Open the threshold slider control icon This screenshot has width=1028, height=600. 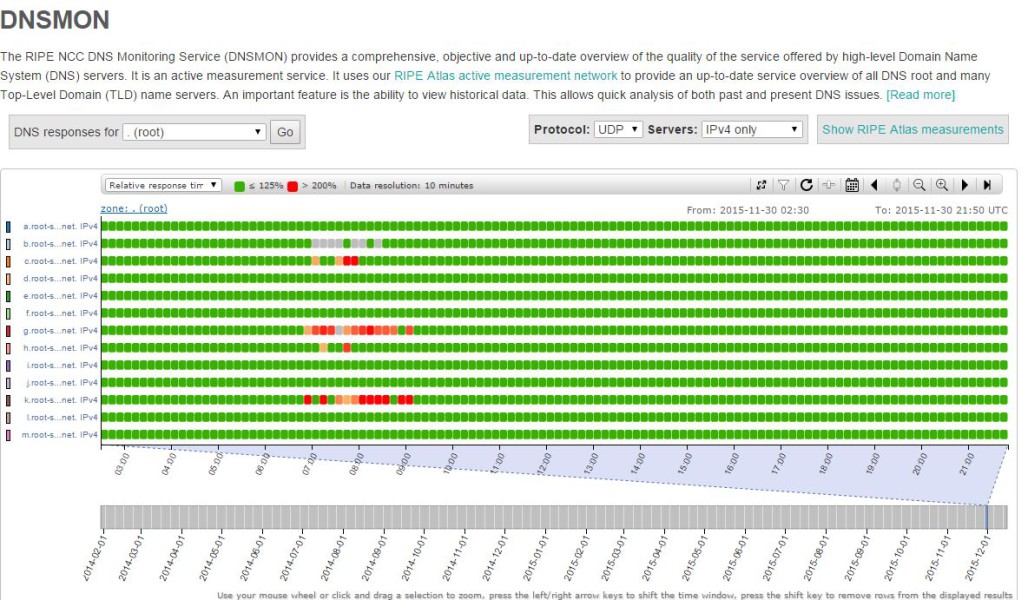coord(829,185)
